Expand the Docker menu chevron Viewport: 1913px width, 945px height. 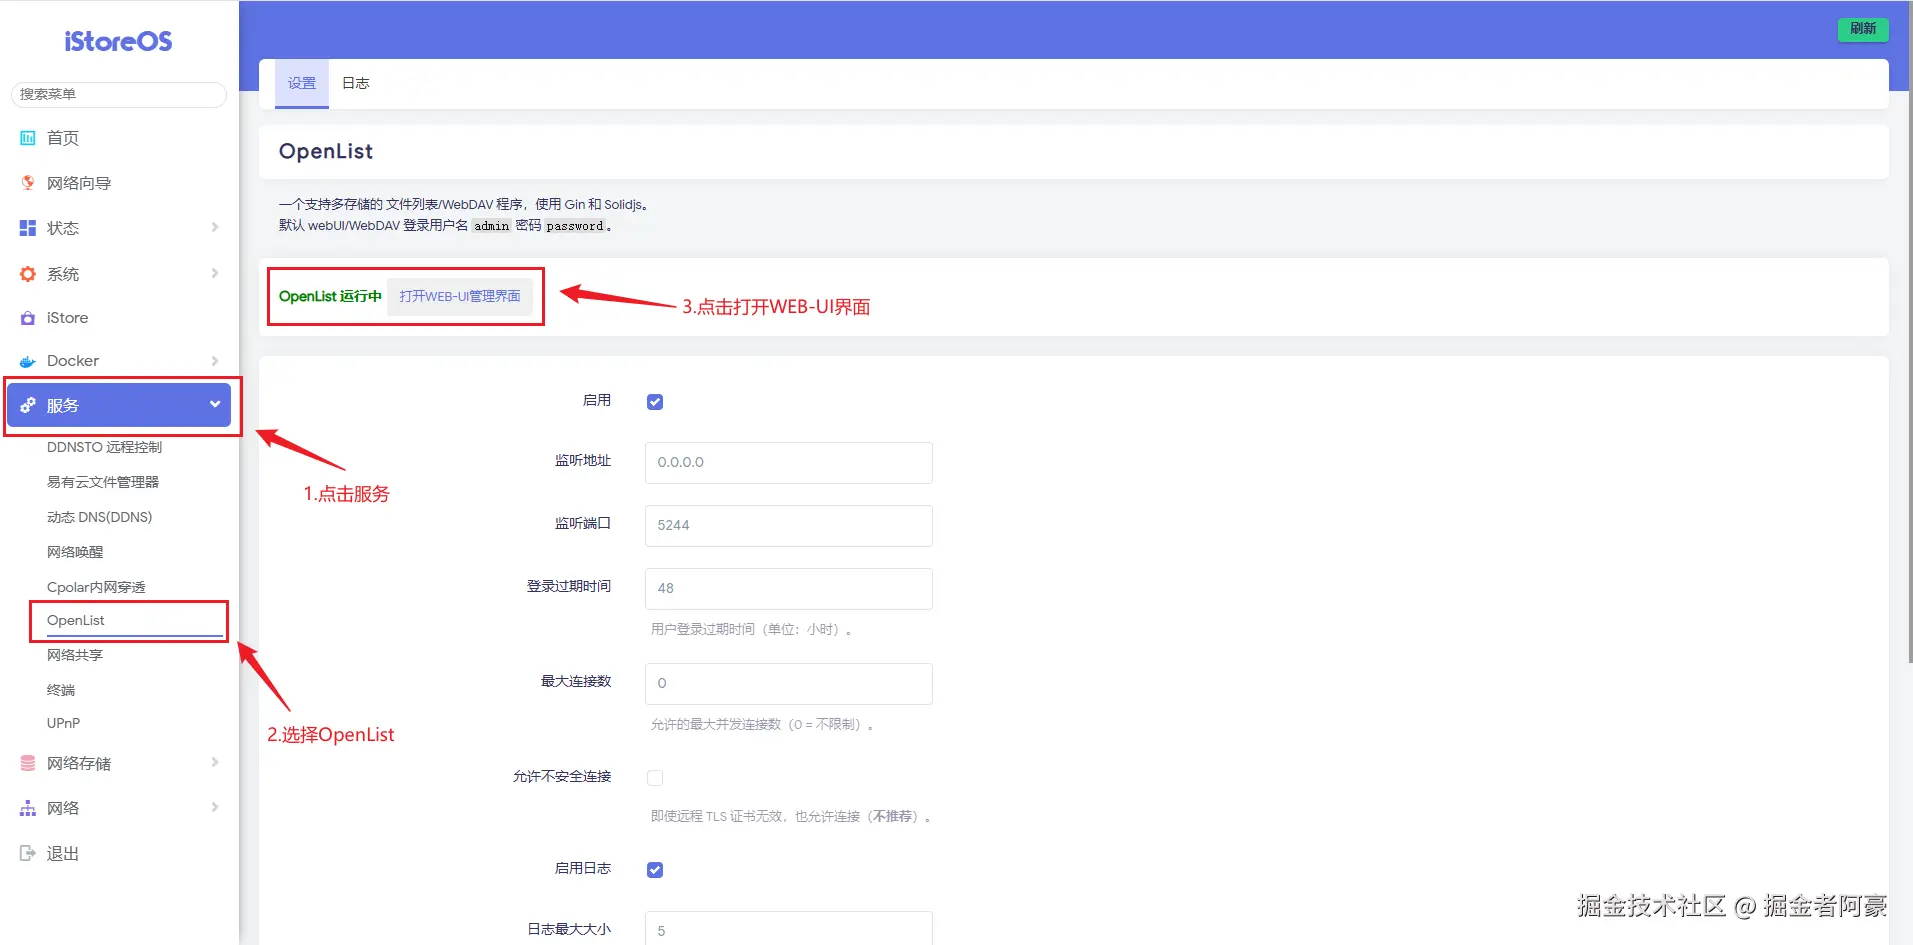[215, 361]
